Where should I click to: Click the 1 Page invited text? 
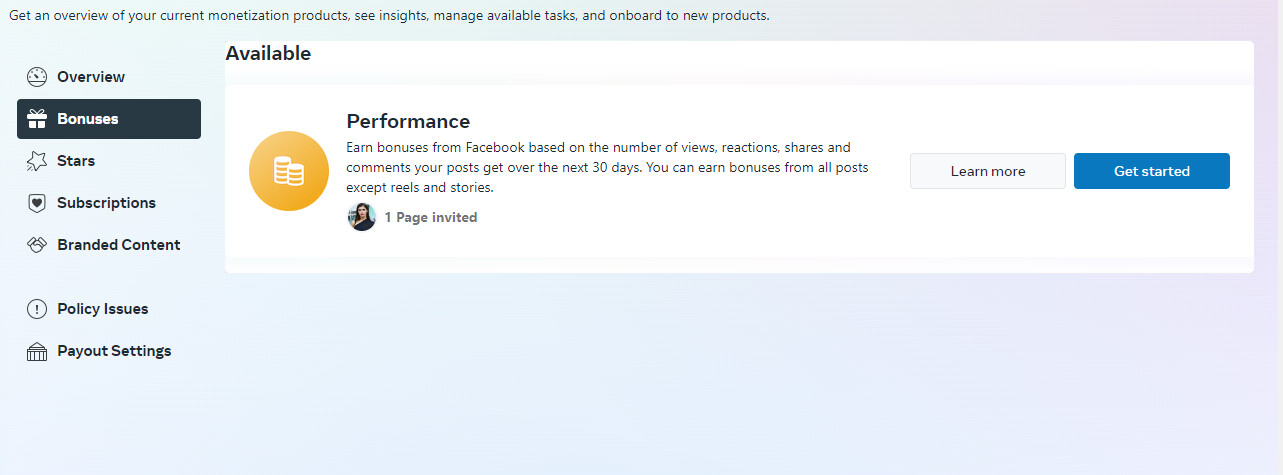click(x=431, y=217)
